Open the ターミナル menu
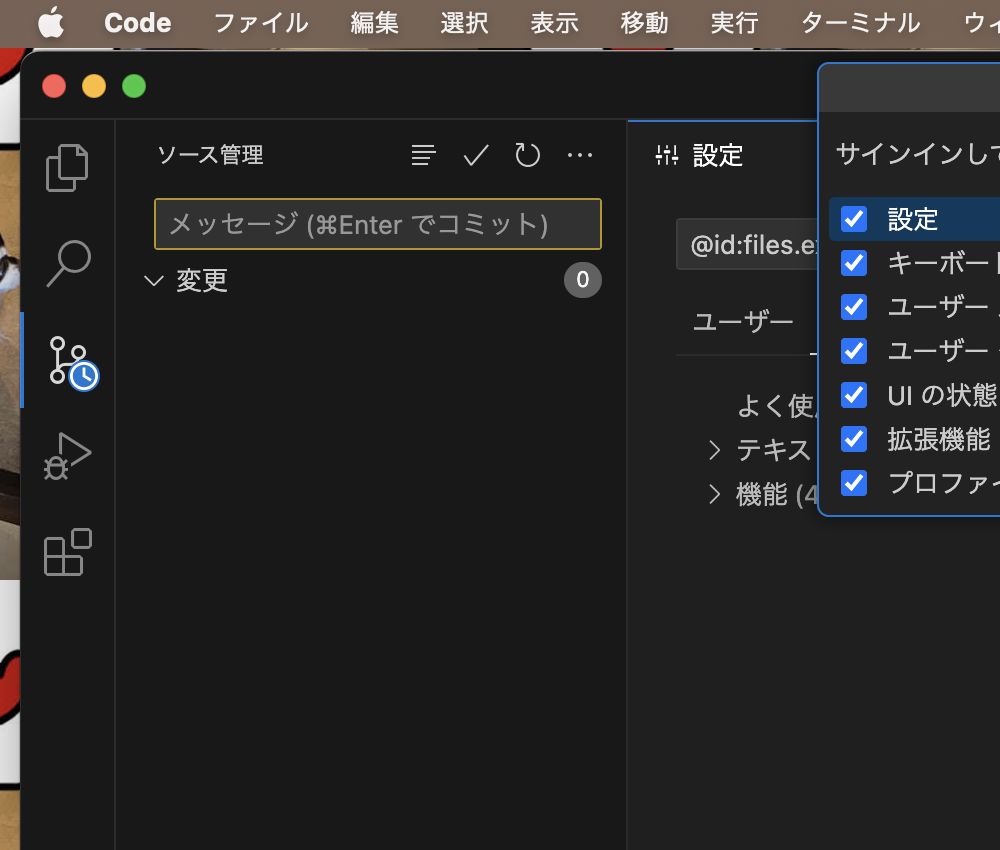Screen dimensions: 1000x850 tap(858, 23)
